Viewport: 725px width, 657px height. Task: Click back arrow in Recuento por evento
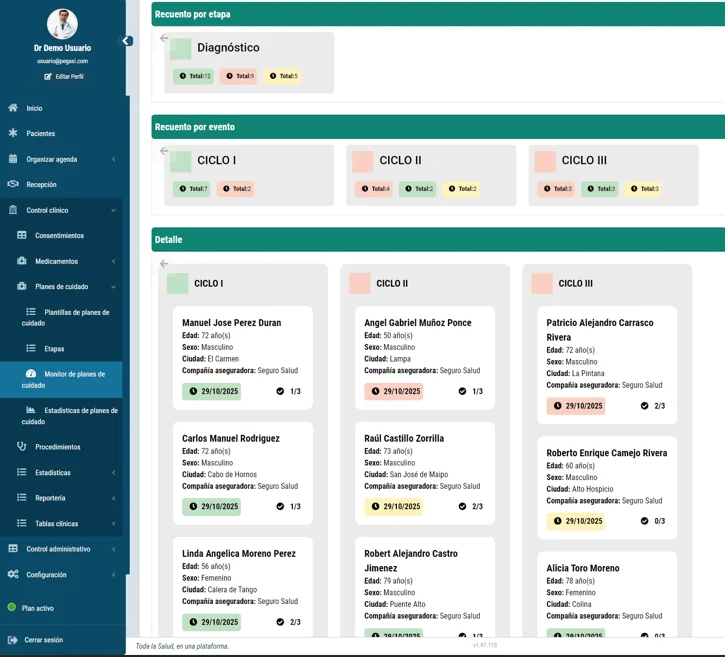(x=164, y=151)
